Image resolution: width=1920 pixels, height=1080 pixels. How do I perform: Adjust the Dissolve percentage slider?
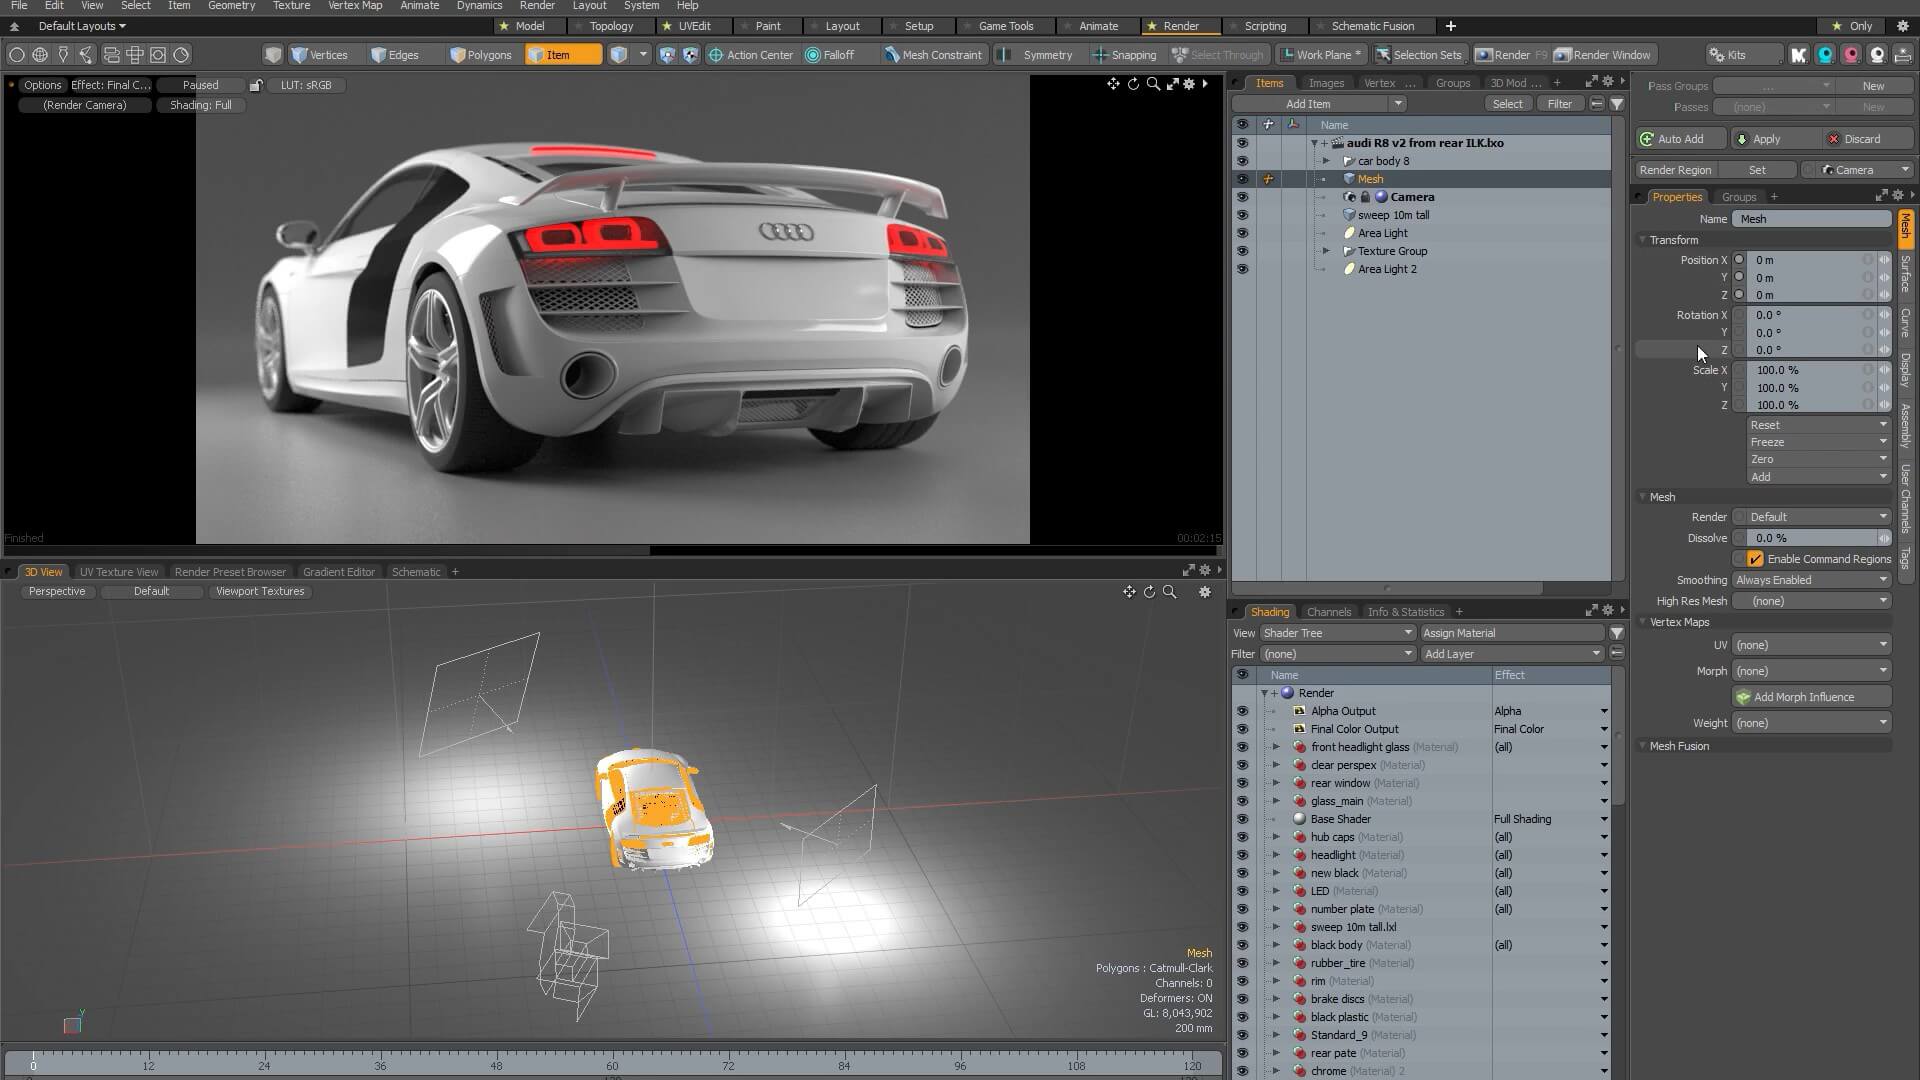[1811, 538]
